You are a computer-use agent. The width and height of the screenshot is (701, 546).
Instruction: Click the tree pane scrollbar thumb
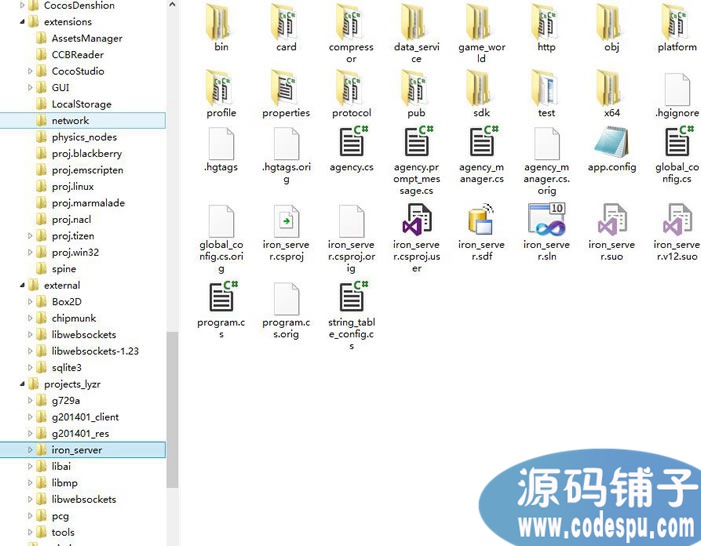coord(172,409)
